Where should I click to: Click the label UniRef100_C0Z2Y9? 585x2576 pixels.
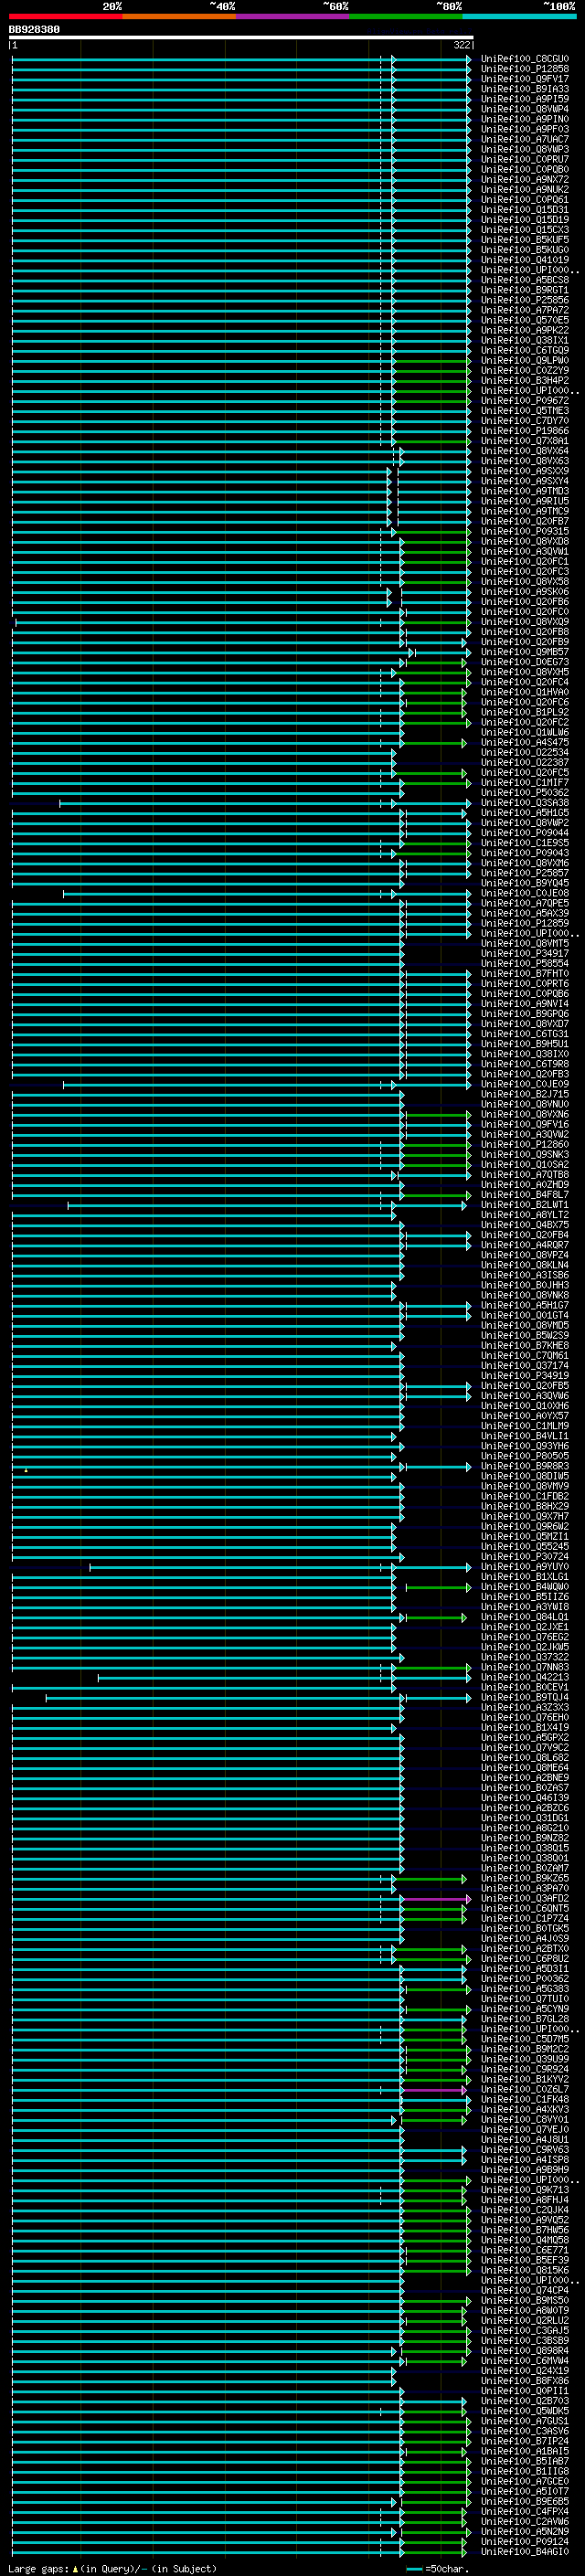[524, 370]
